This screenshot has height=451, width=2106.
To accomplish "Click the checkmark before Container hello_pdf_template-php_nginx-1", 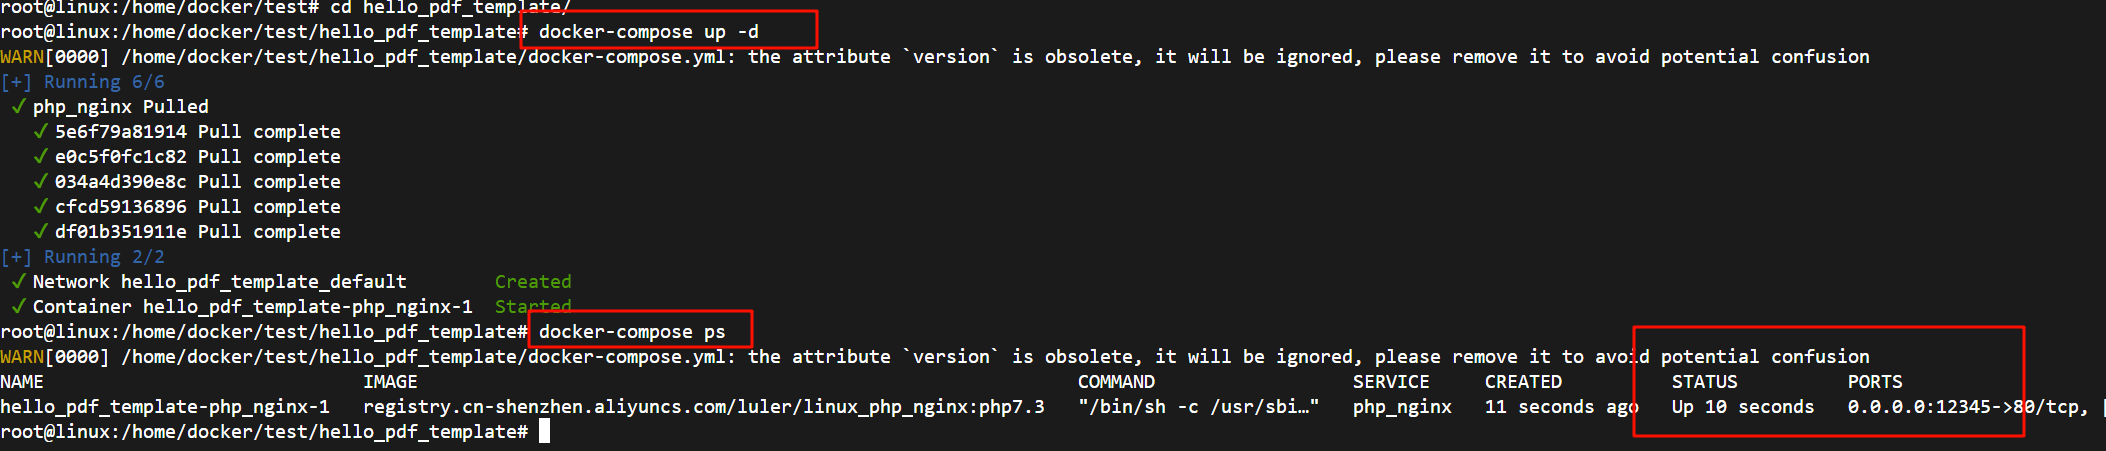I will (x=18, y=306).
